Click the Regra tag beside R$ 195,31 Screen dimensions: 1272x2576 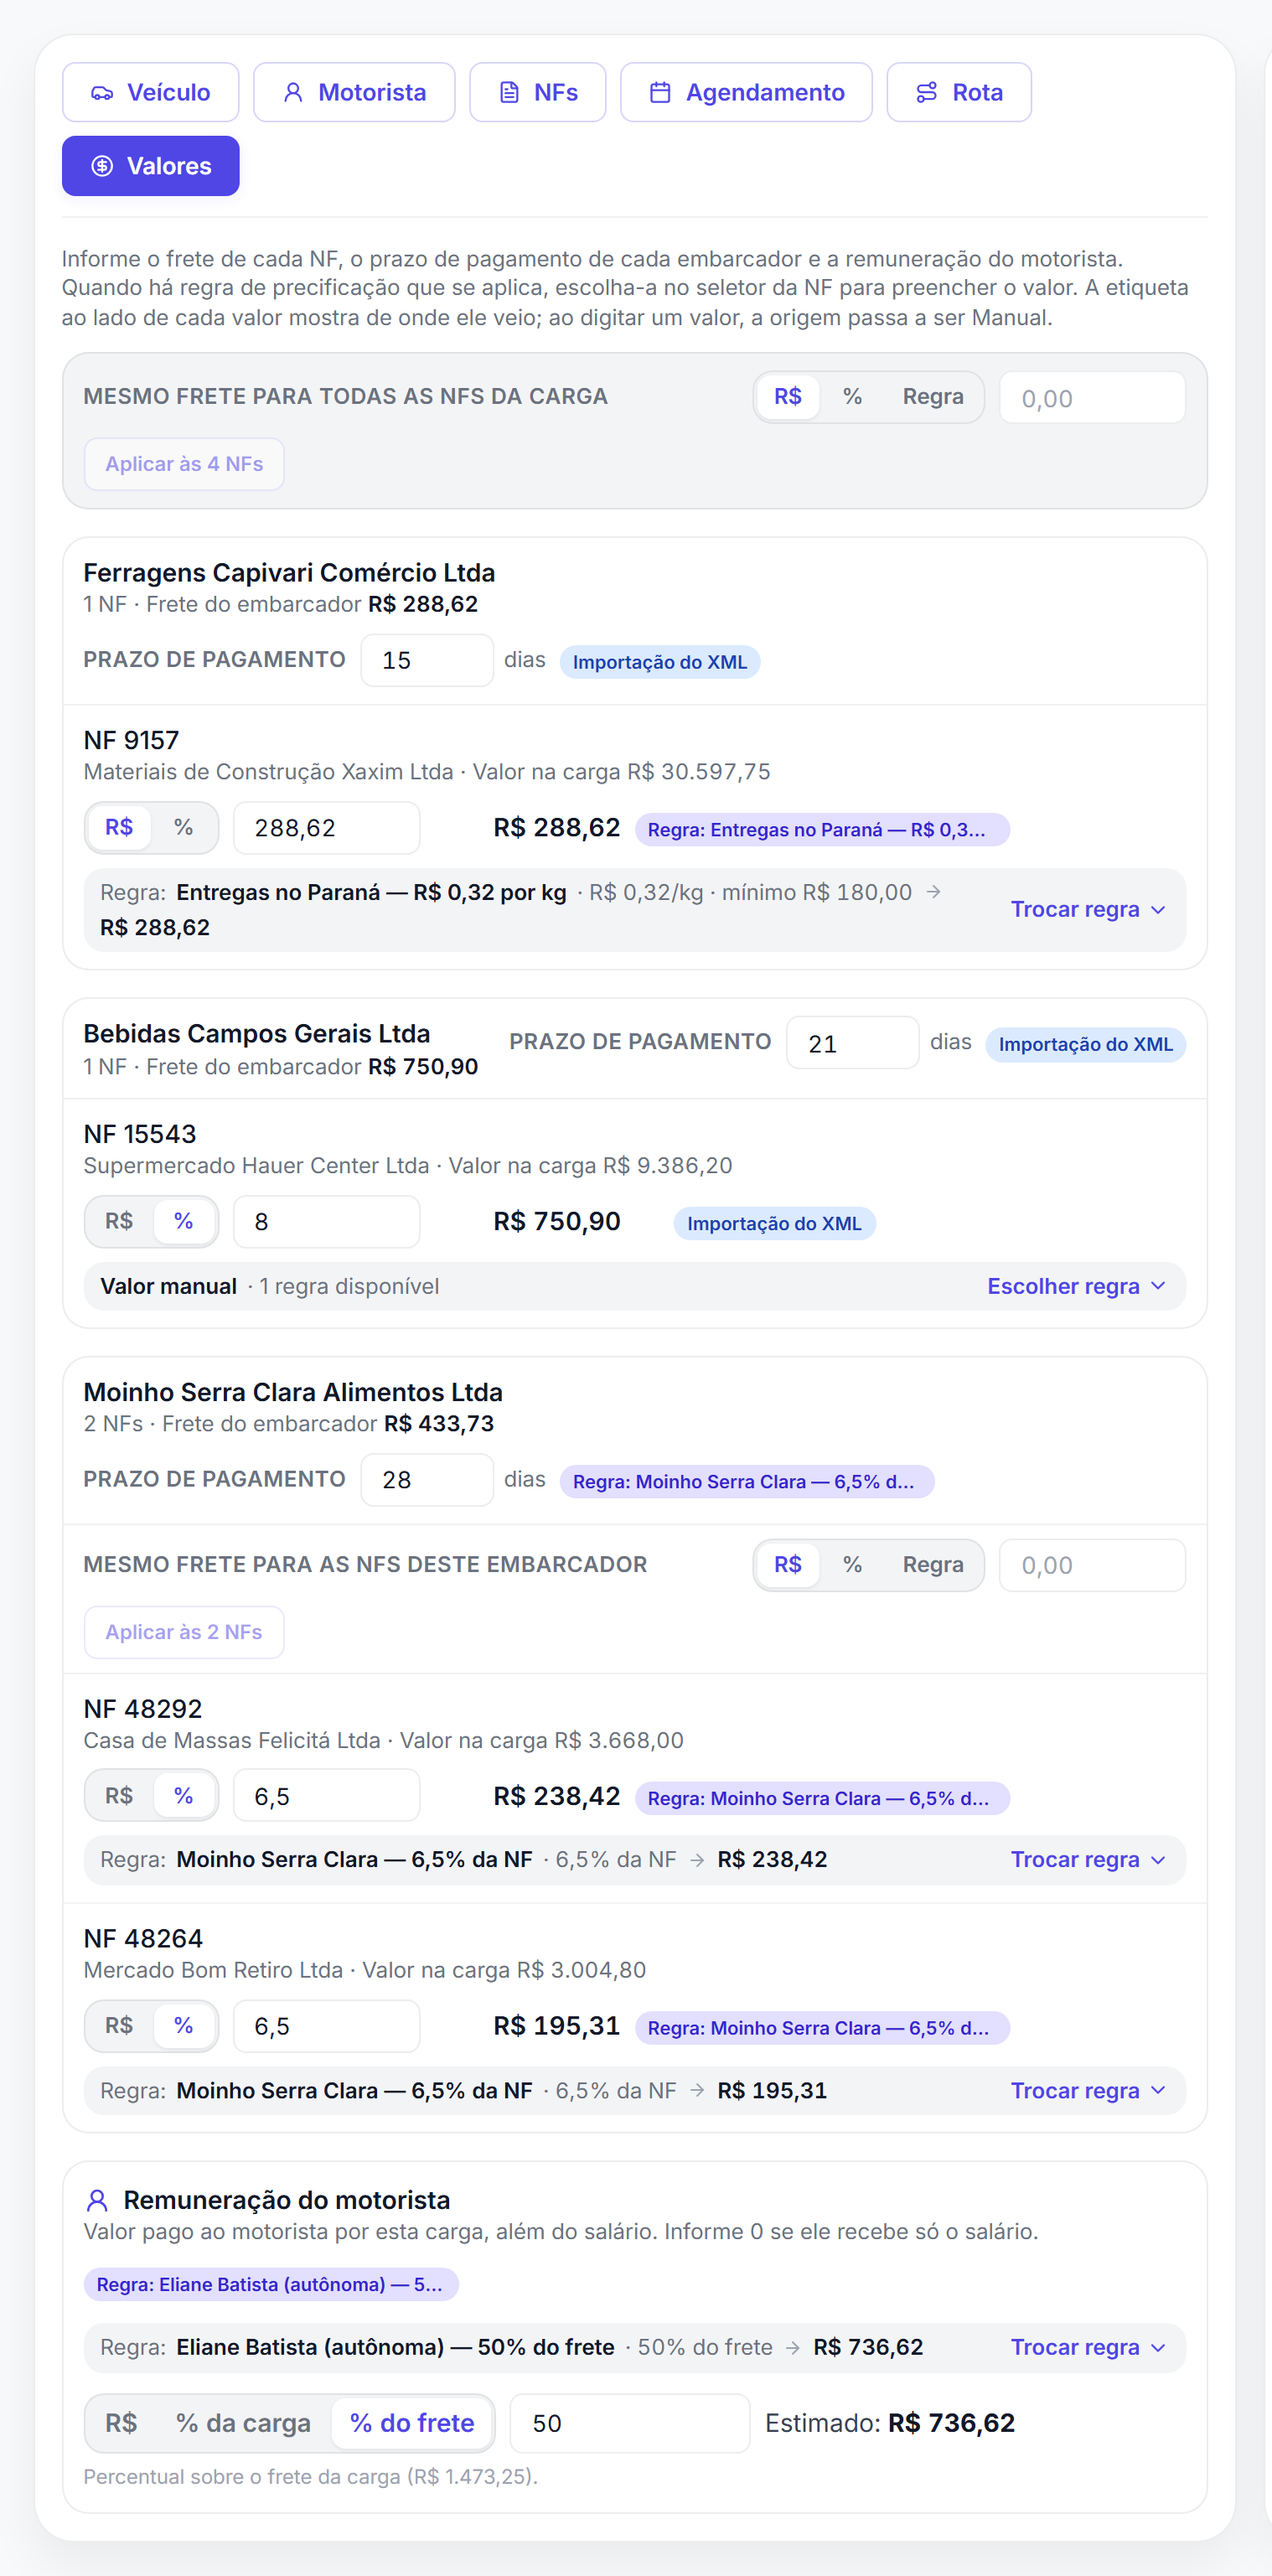(822, 2028)
